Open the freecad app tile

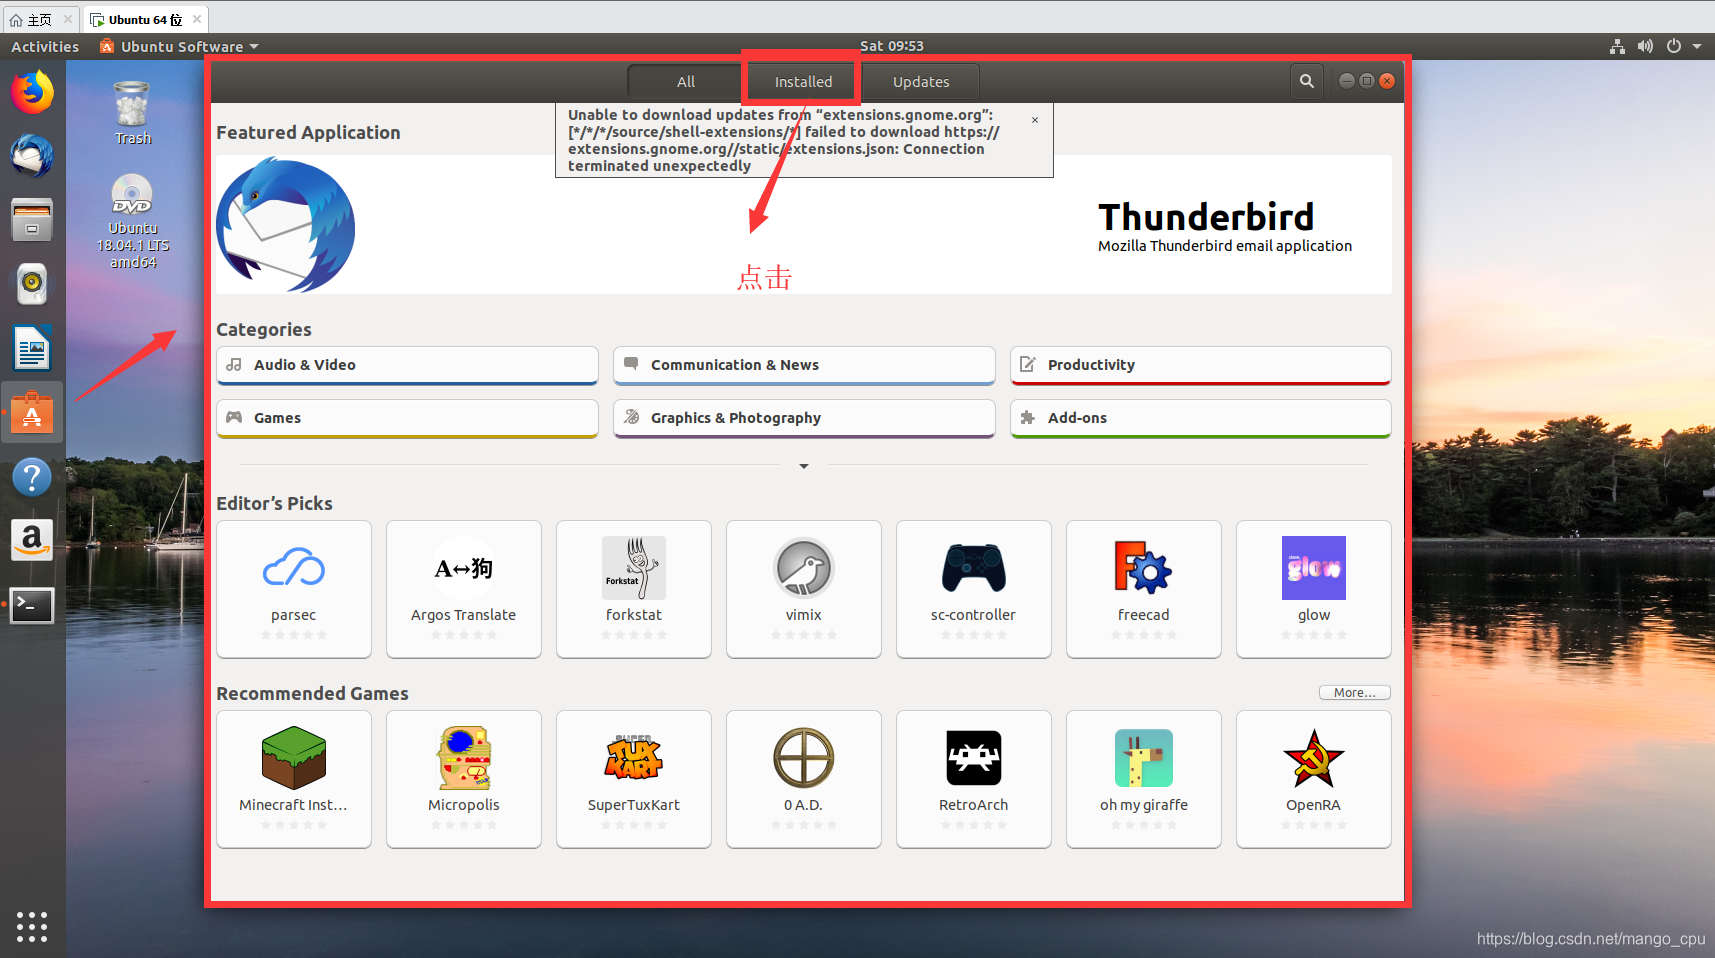pos(1144,589)
